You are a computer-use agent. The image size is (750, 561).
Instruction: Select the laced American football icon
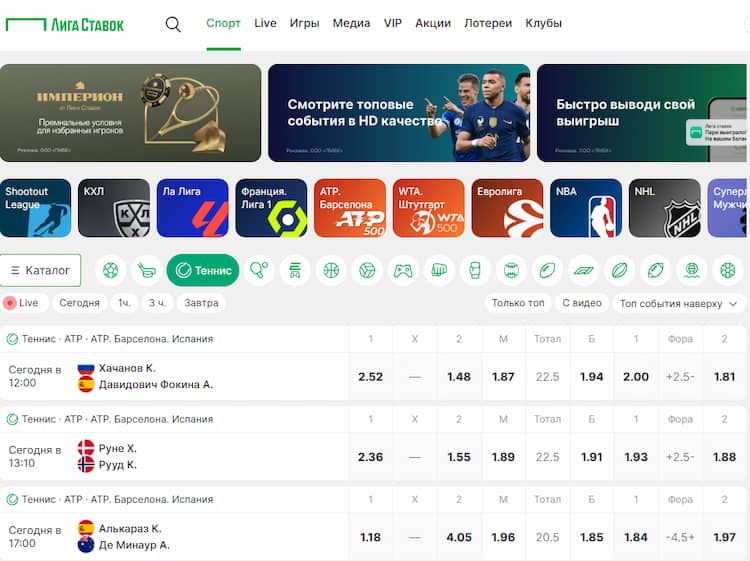coord(655,271)
